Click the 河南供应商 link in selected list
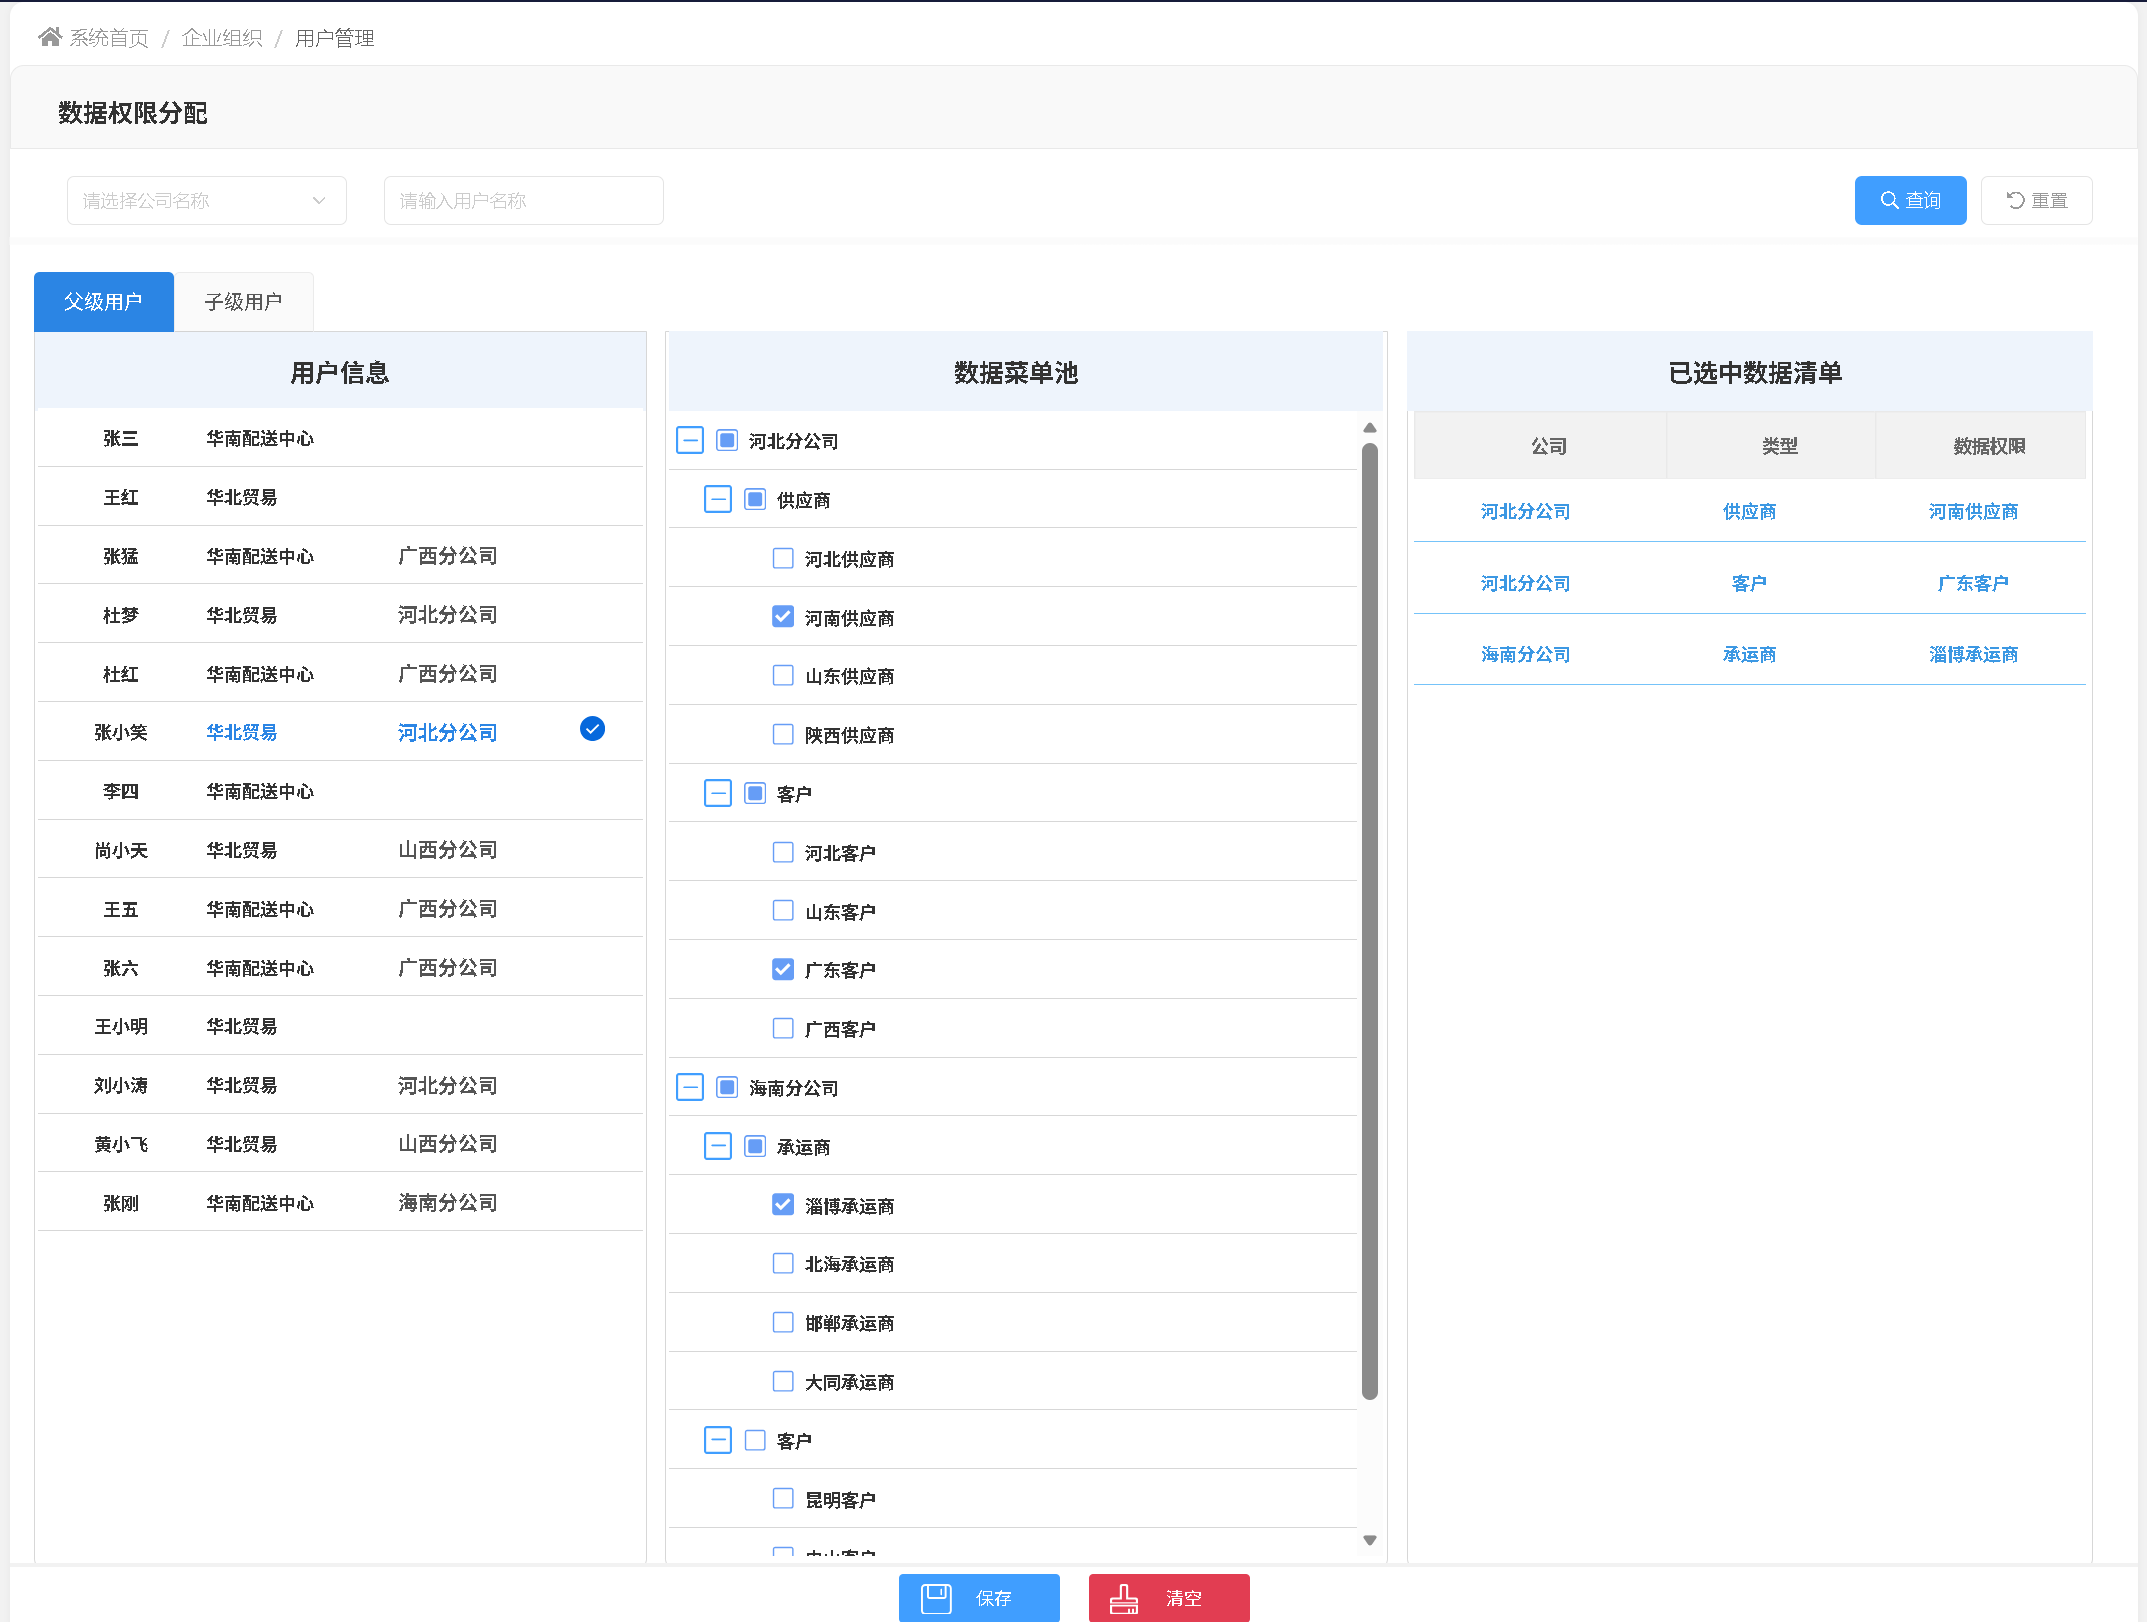This screenshot has width=2147, height=1622. [x=1973, y=511]
